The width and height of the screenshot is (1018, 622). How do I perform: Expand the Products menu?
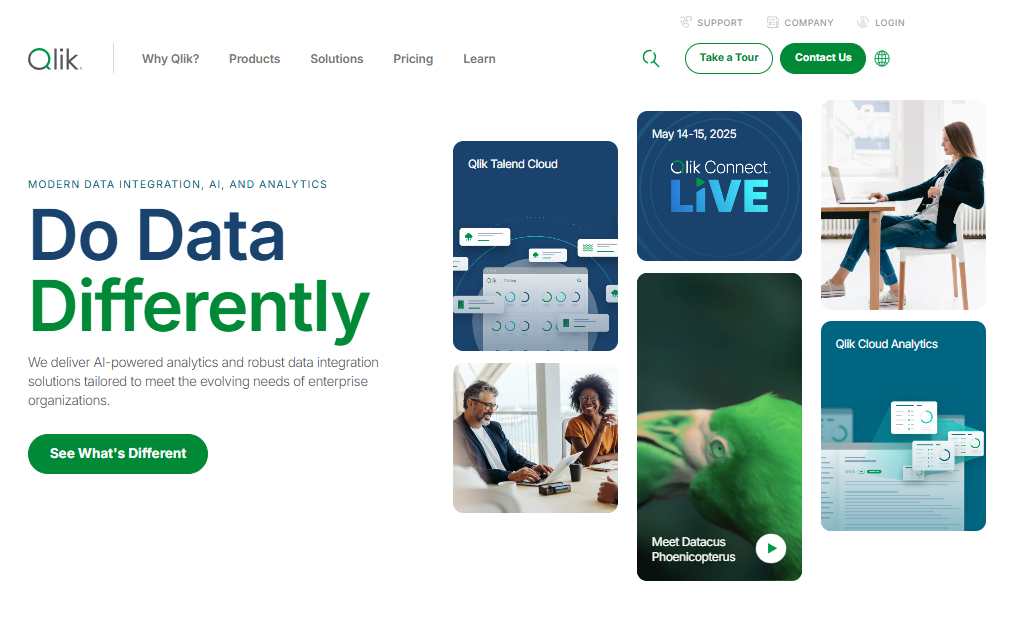pyautogui.click(x=254, y=59)
